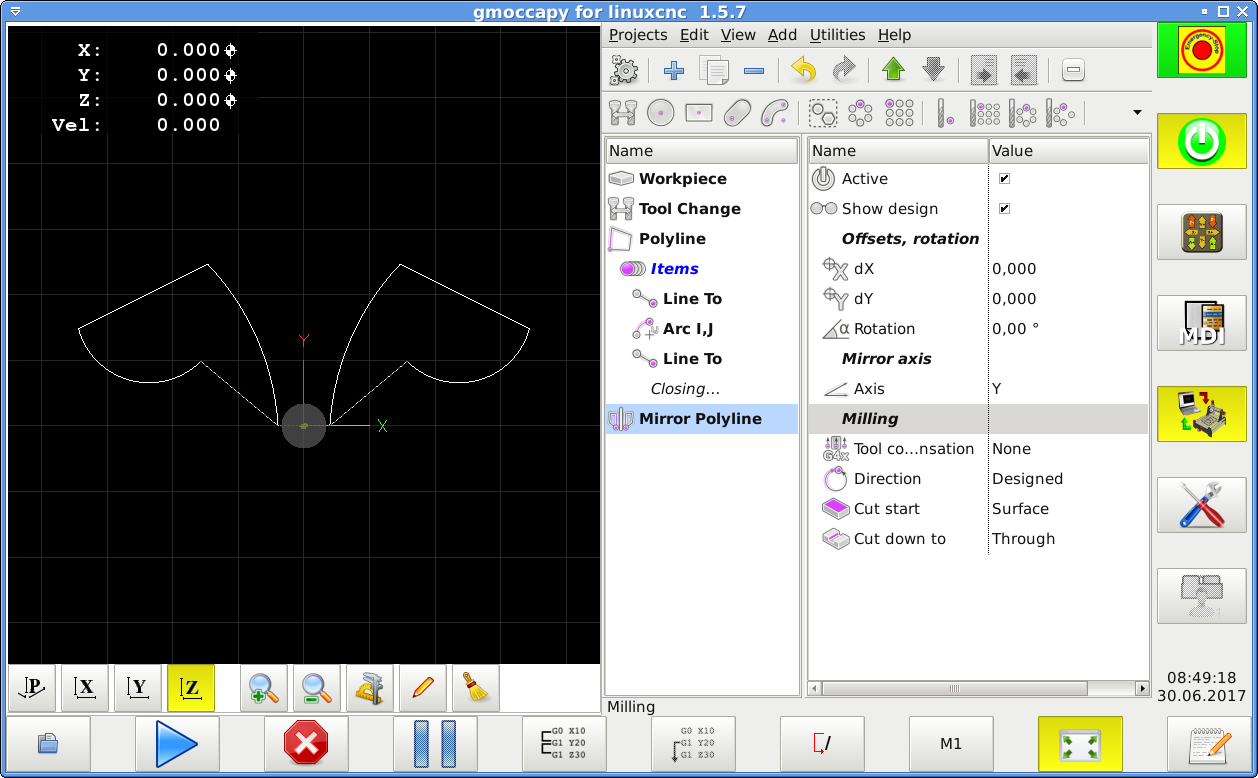Add a rectangle pocket feature
This screenshot has height=778, width=1258.
(698, 113)
